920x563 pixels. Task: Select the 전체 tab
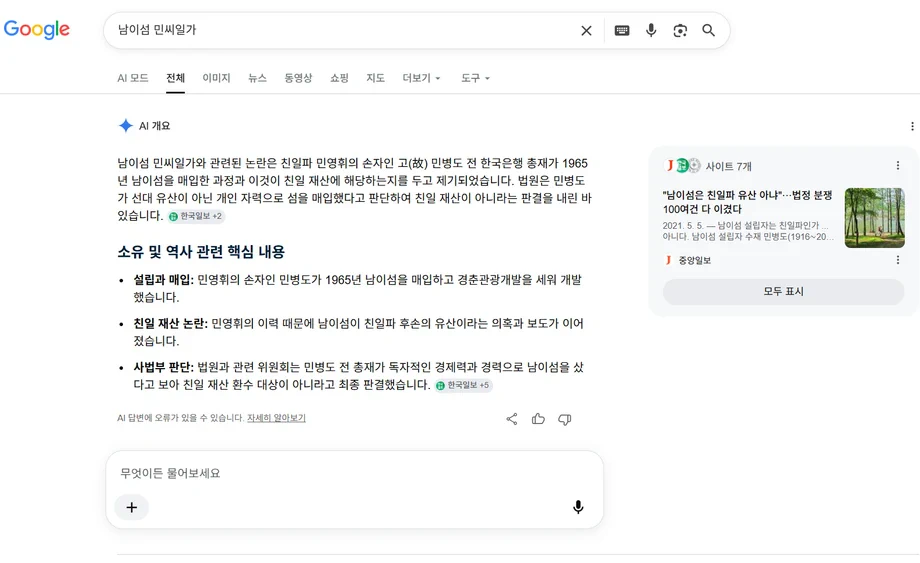tap(175, 78)
